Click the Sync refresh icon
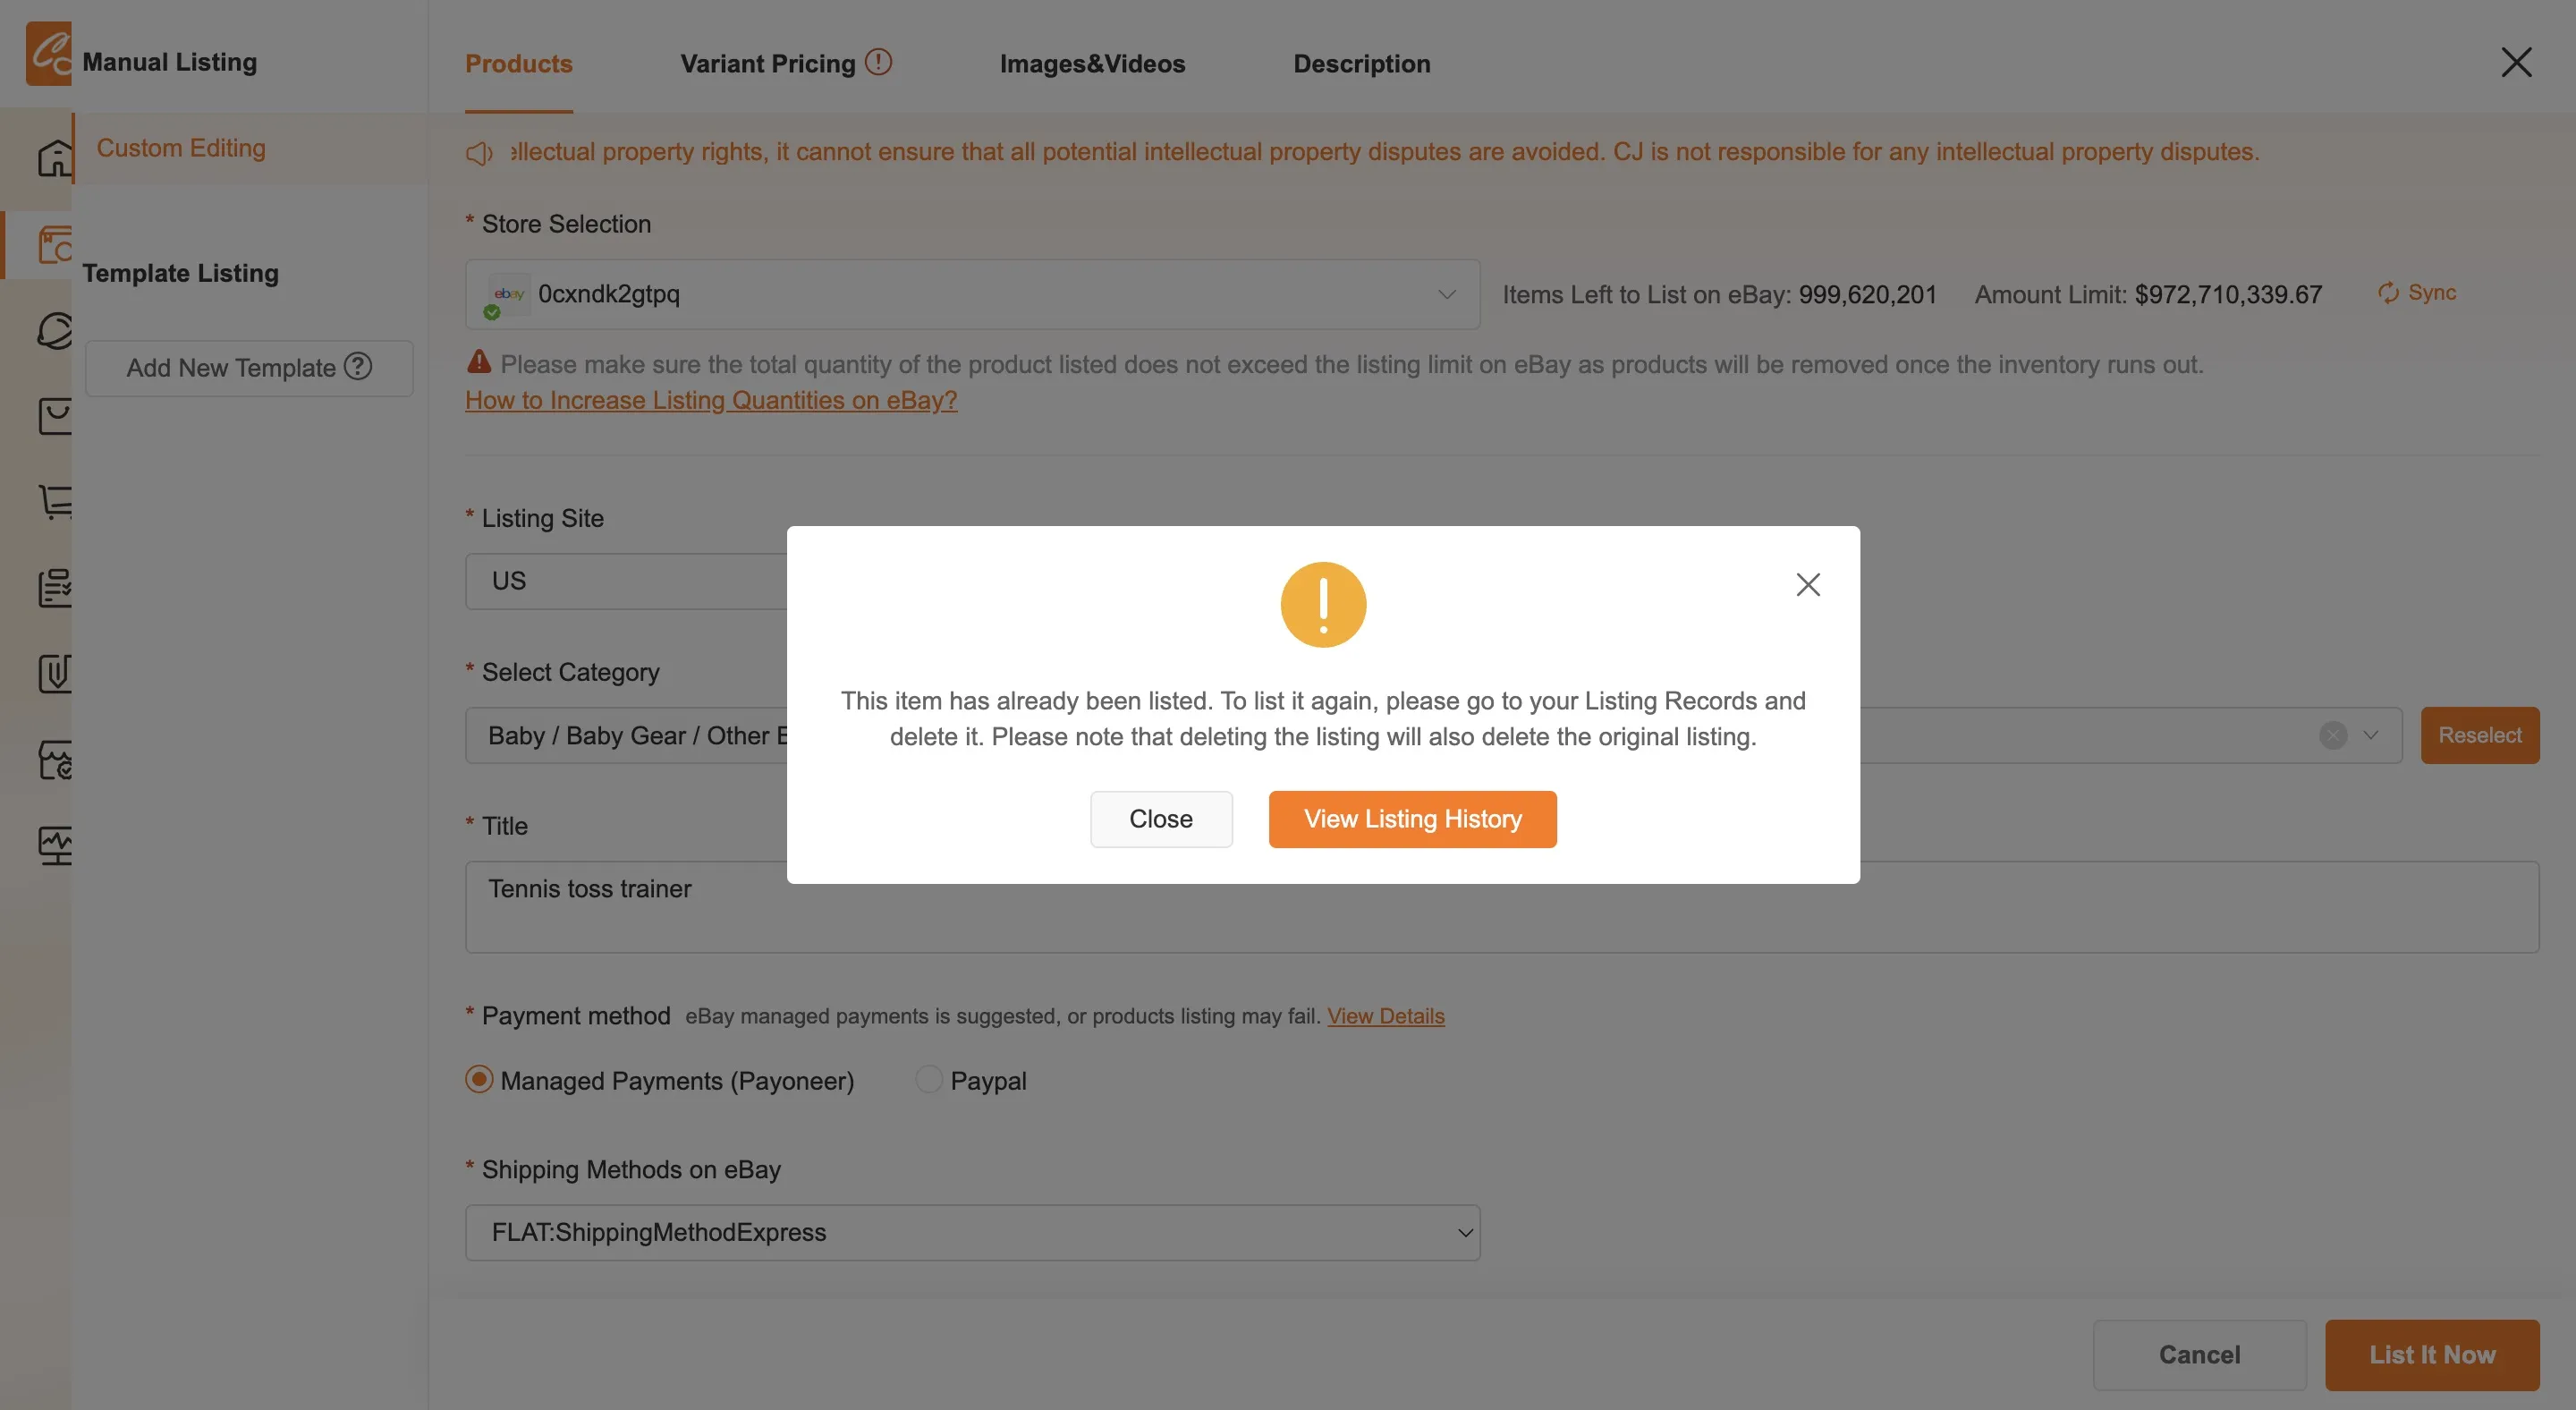2576x1410 pixels. (x=2388, y=293)
